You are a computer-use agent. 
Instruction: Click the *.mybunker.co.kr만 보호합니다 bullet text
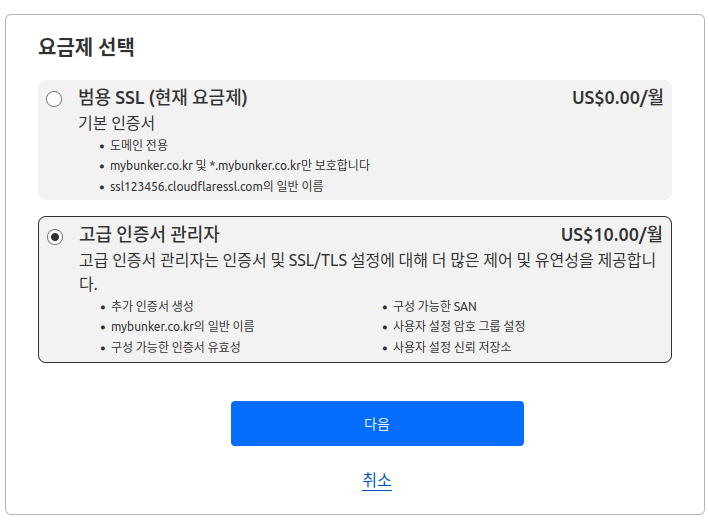click(x=240, y=165)
